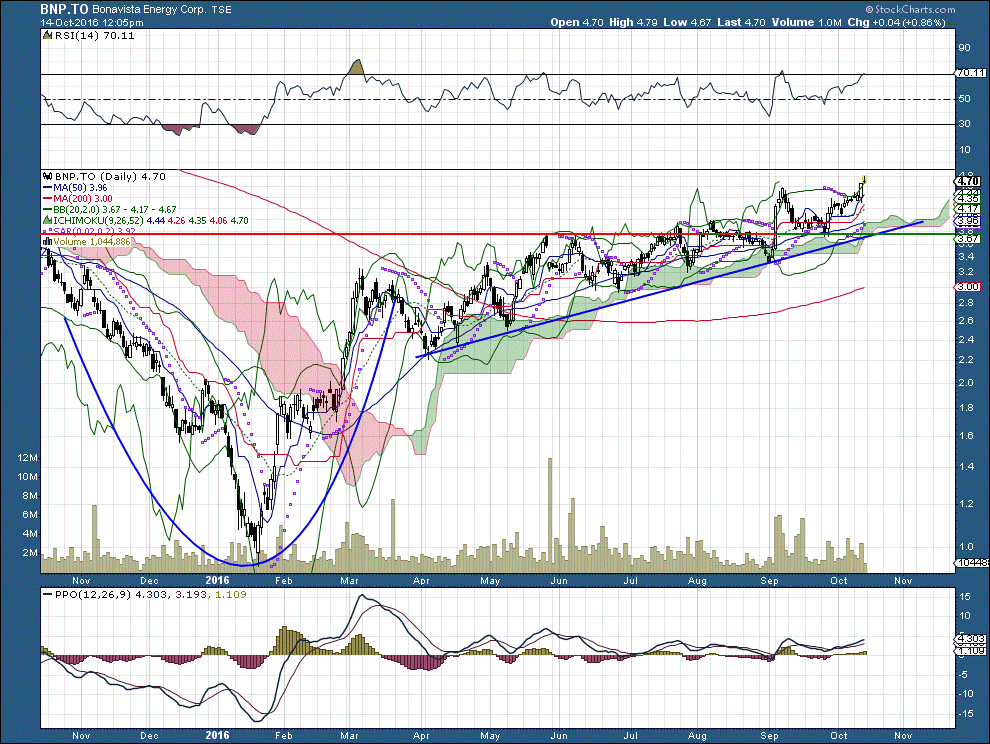This screenshot has height=744, width=990.
Task: Click the Volume 1,044,886 legend label
Action: coord(92,242)
